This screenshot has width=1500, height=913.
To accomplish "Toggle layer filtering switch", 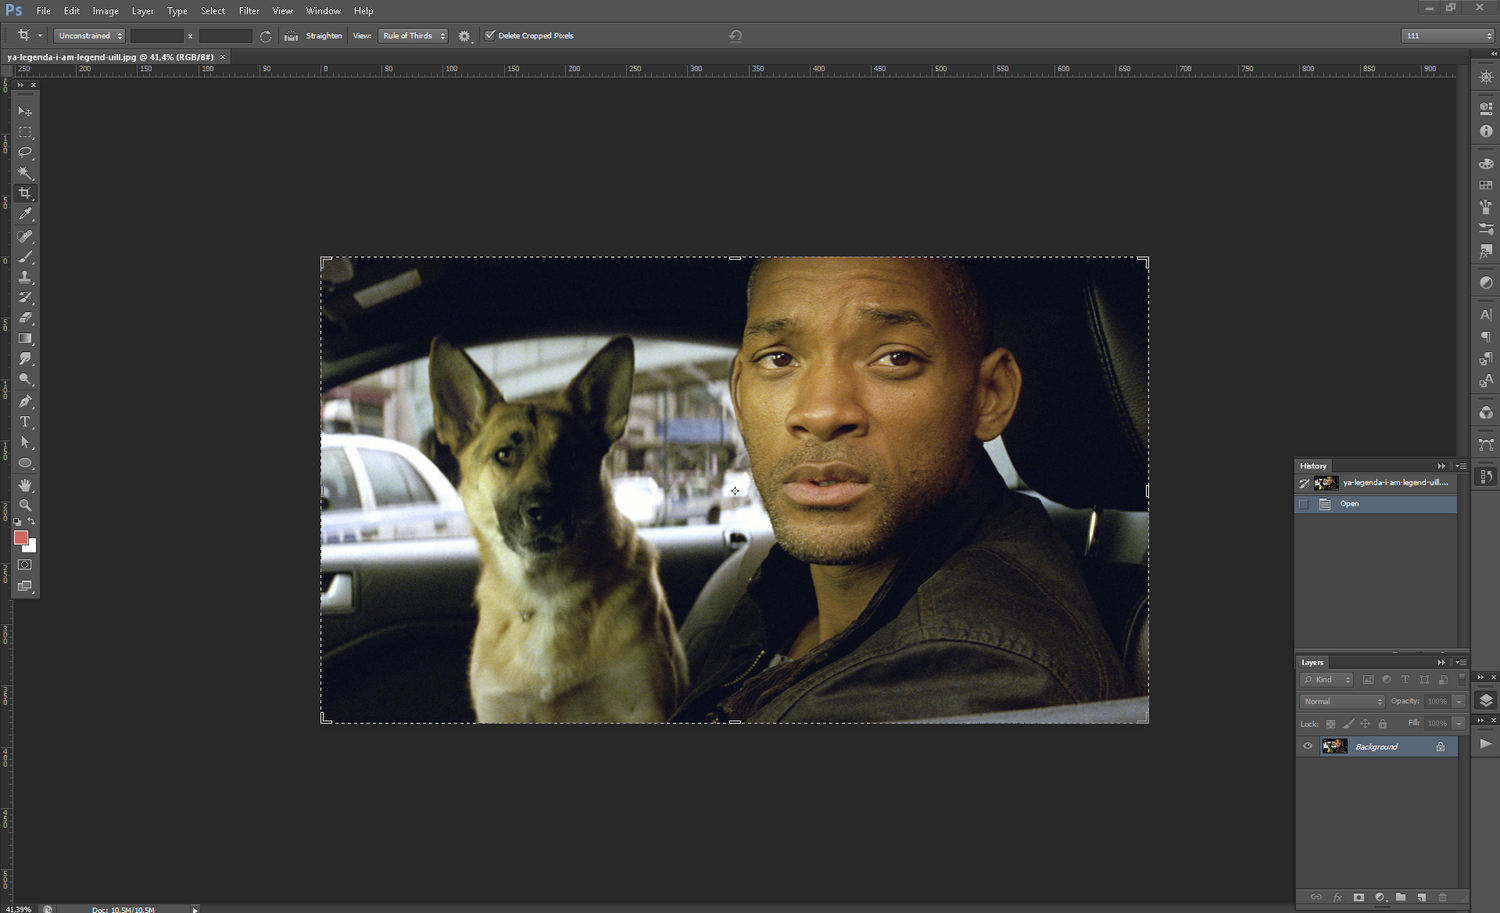I will click(1462, 679).
